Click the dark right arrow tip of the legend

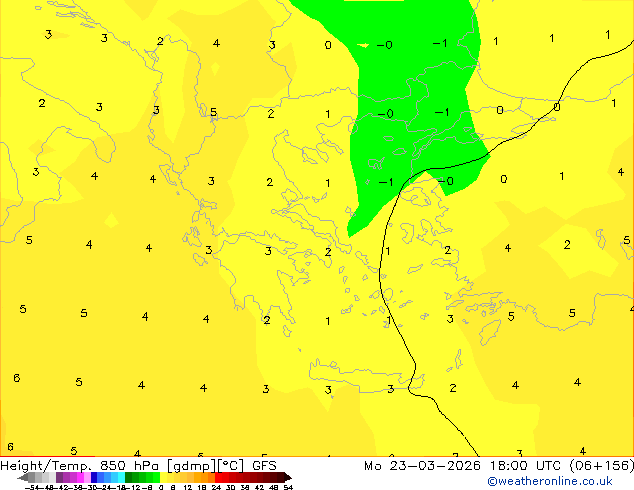[288, 477]
